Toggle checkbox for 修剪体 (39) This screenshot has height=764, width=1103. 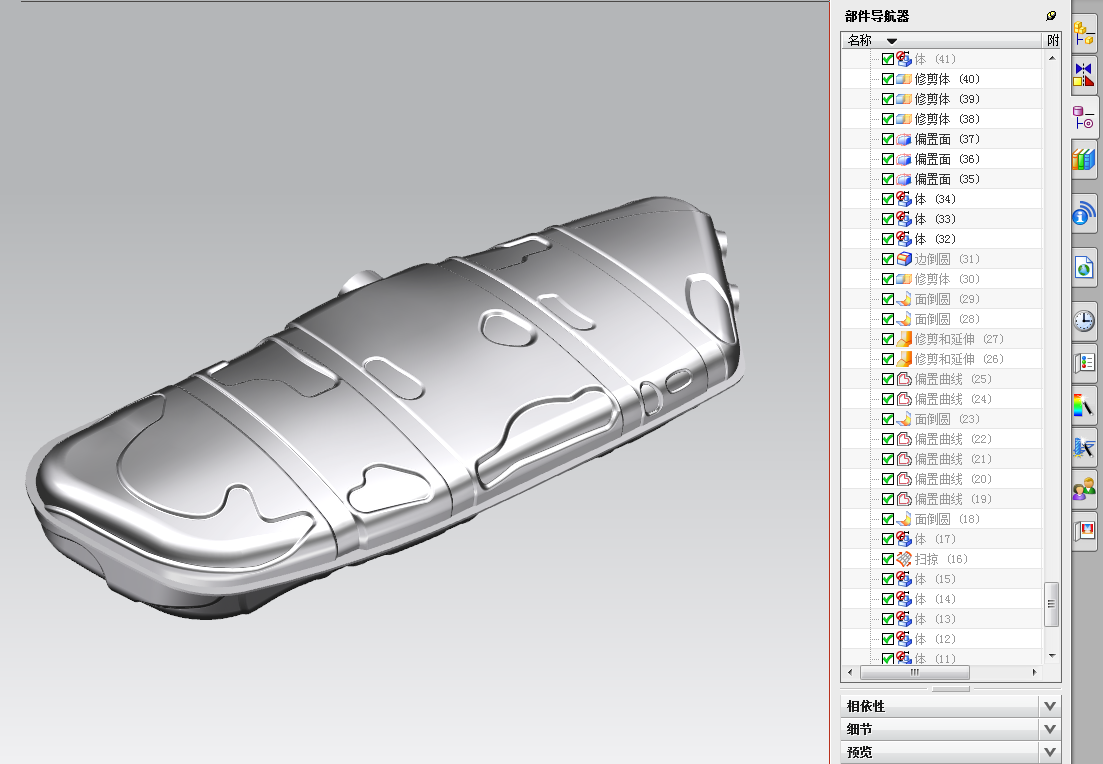888,99
